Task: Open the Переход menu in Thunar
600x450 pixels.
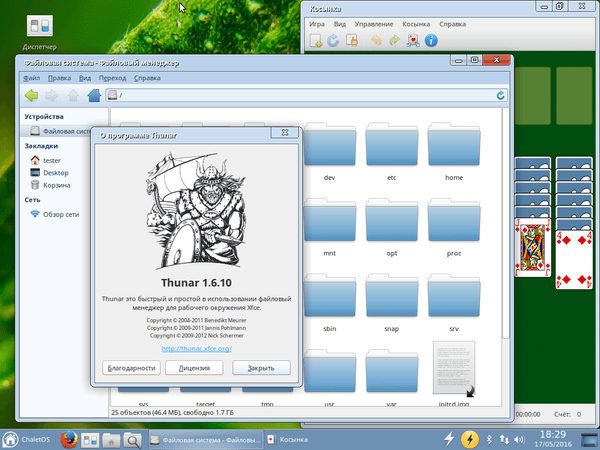Action: (112, 77)
